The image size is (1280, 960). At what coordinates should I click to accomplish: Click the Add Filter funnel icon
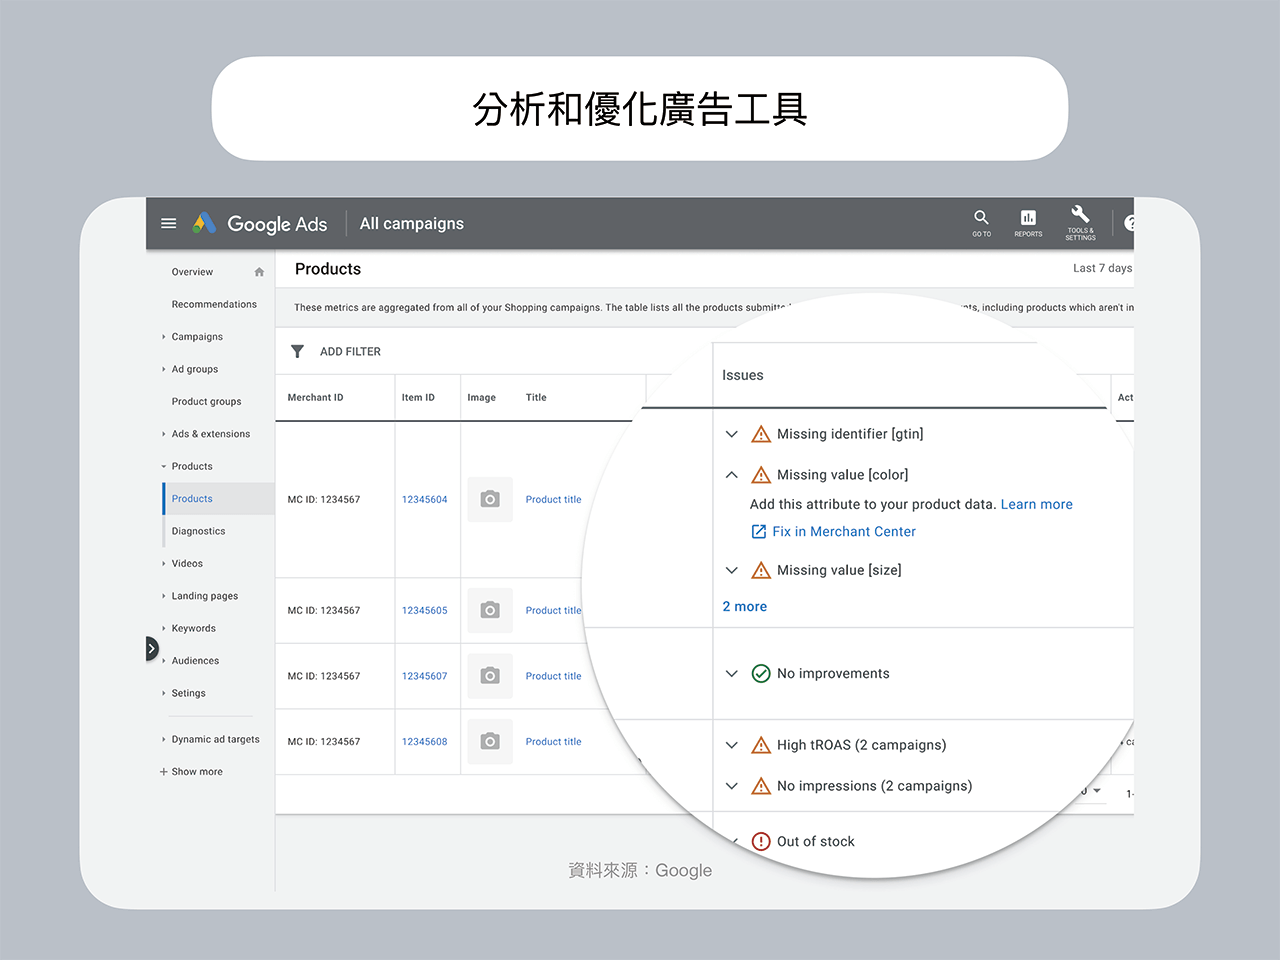[297, 352]
